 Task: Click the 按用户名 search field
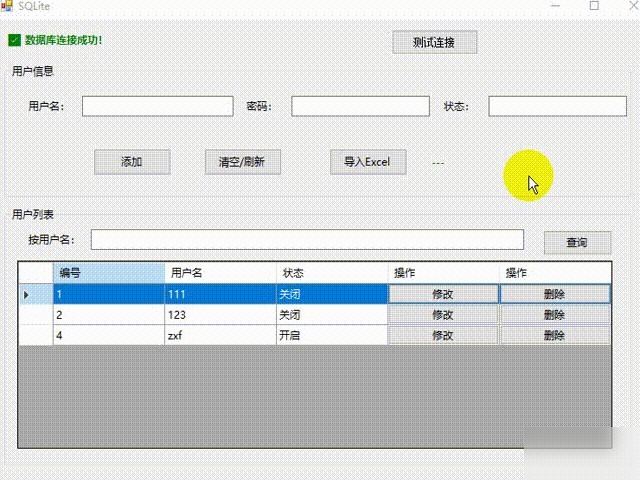pos(307,239)
